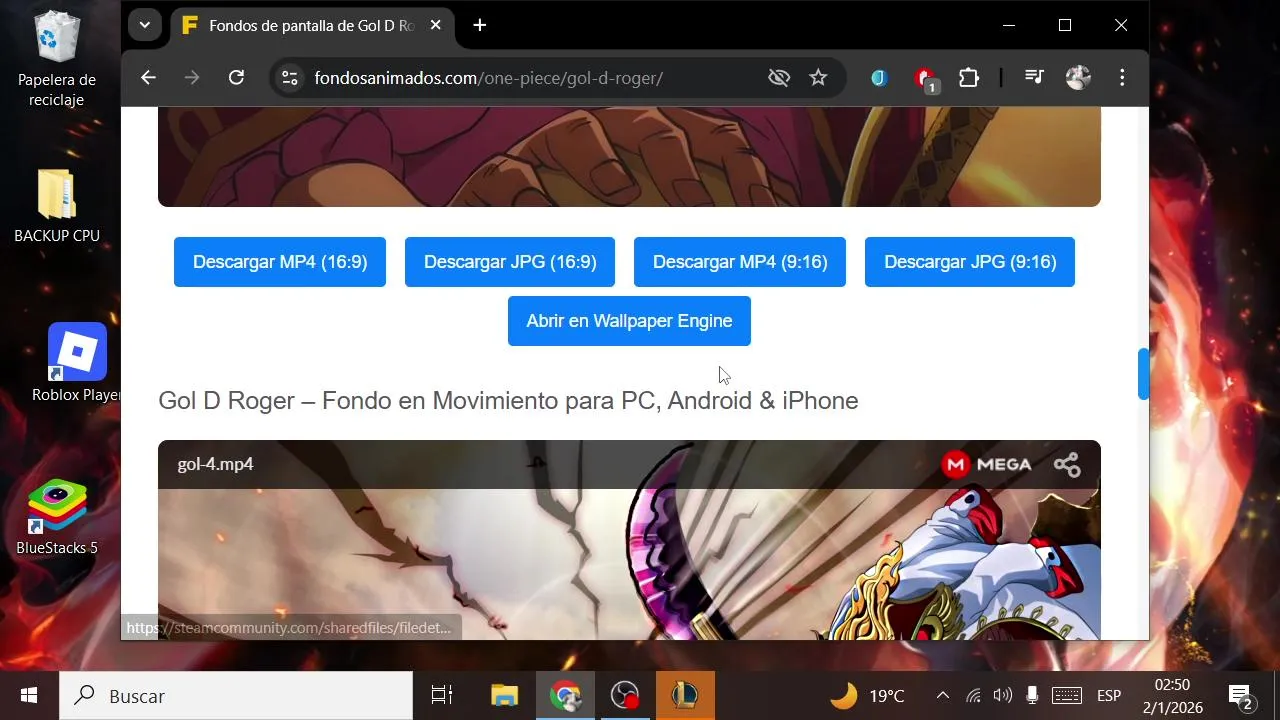This screenshot has width=1280, height=720.
Task: Open the Extensions puzzle piece menu
Action: point(969,78)
